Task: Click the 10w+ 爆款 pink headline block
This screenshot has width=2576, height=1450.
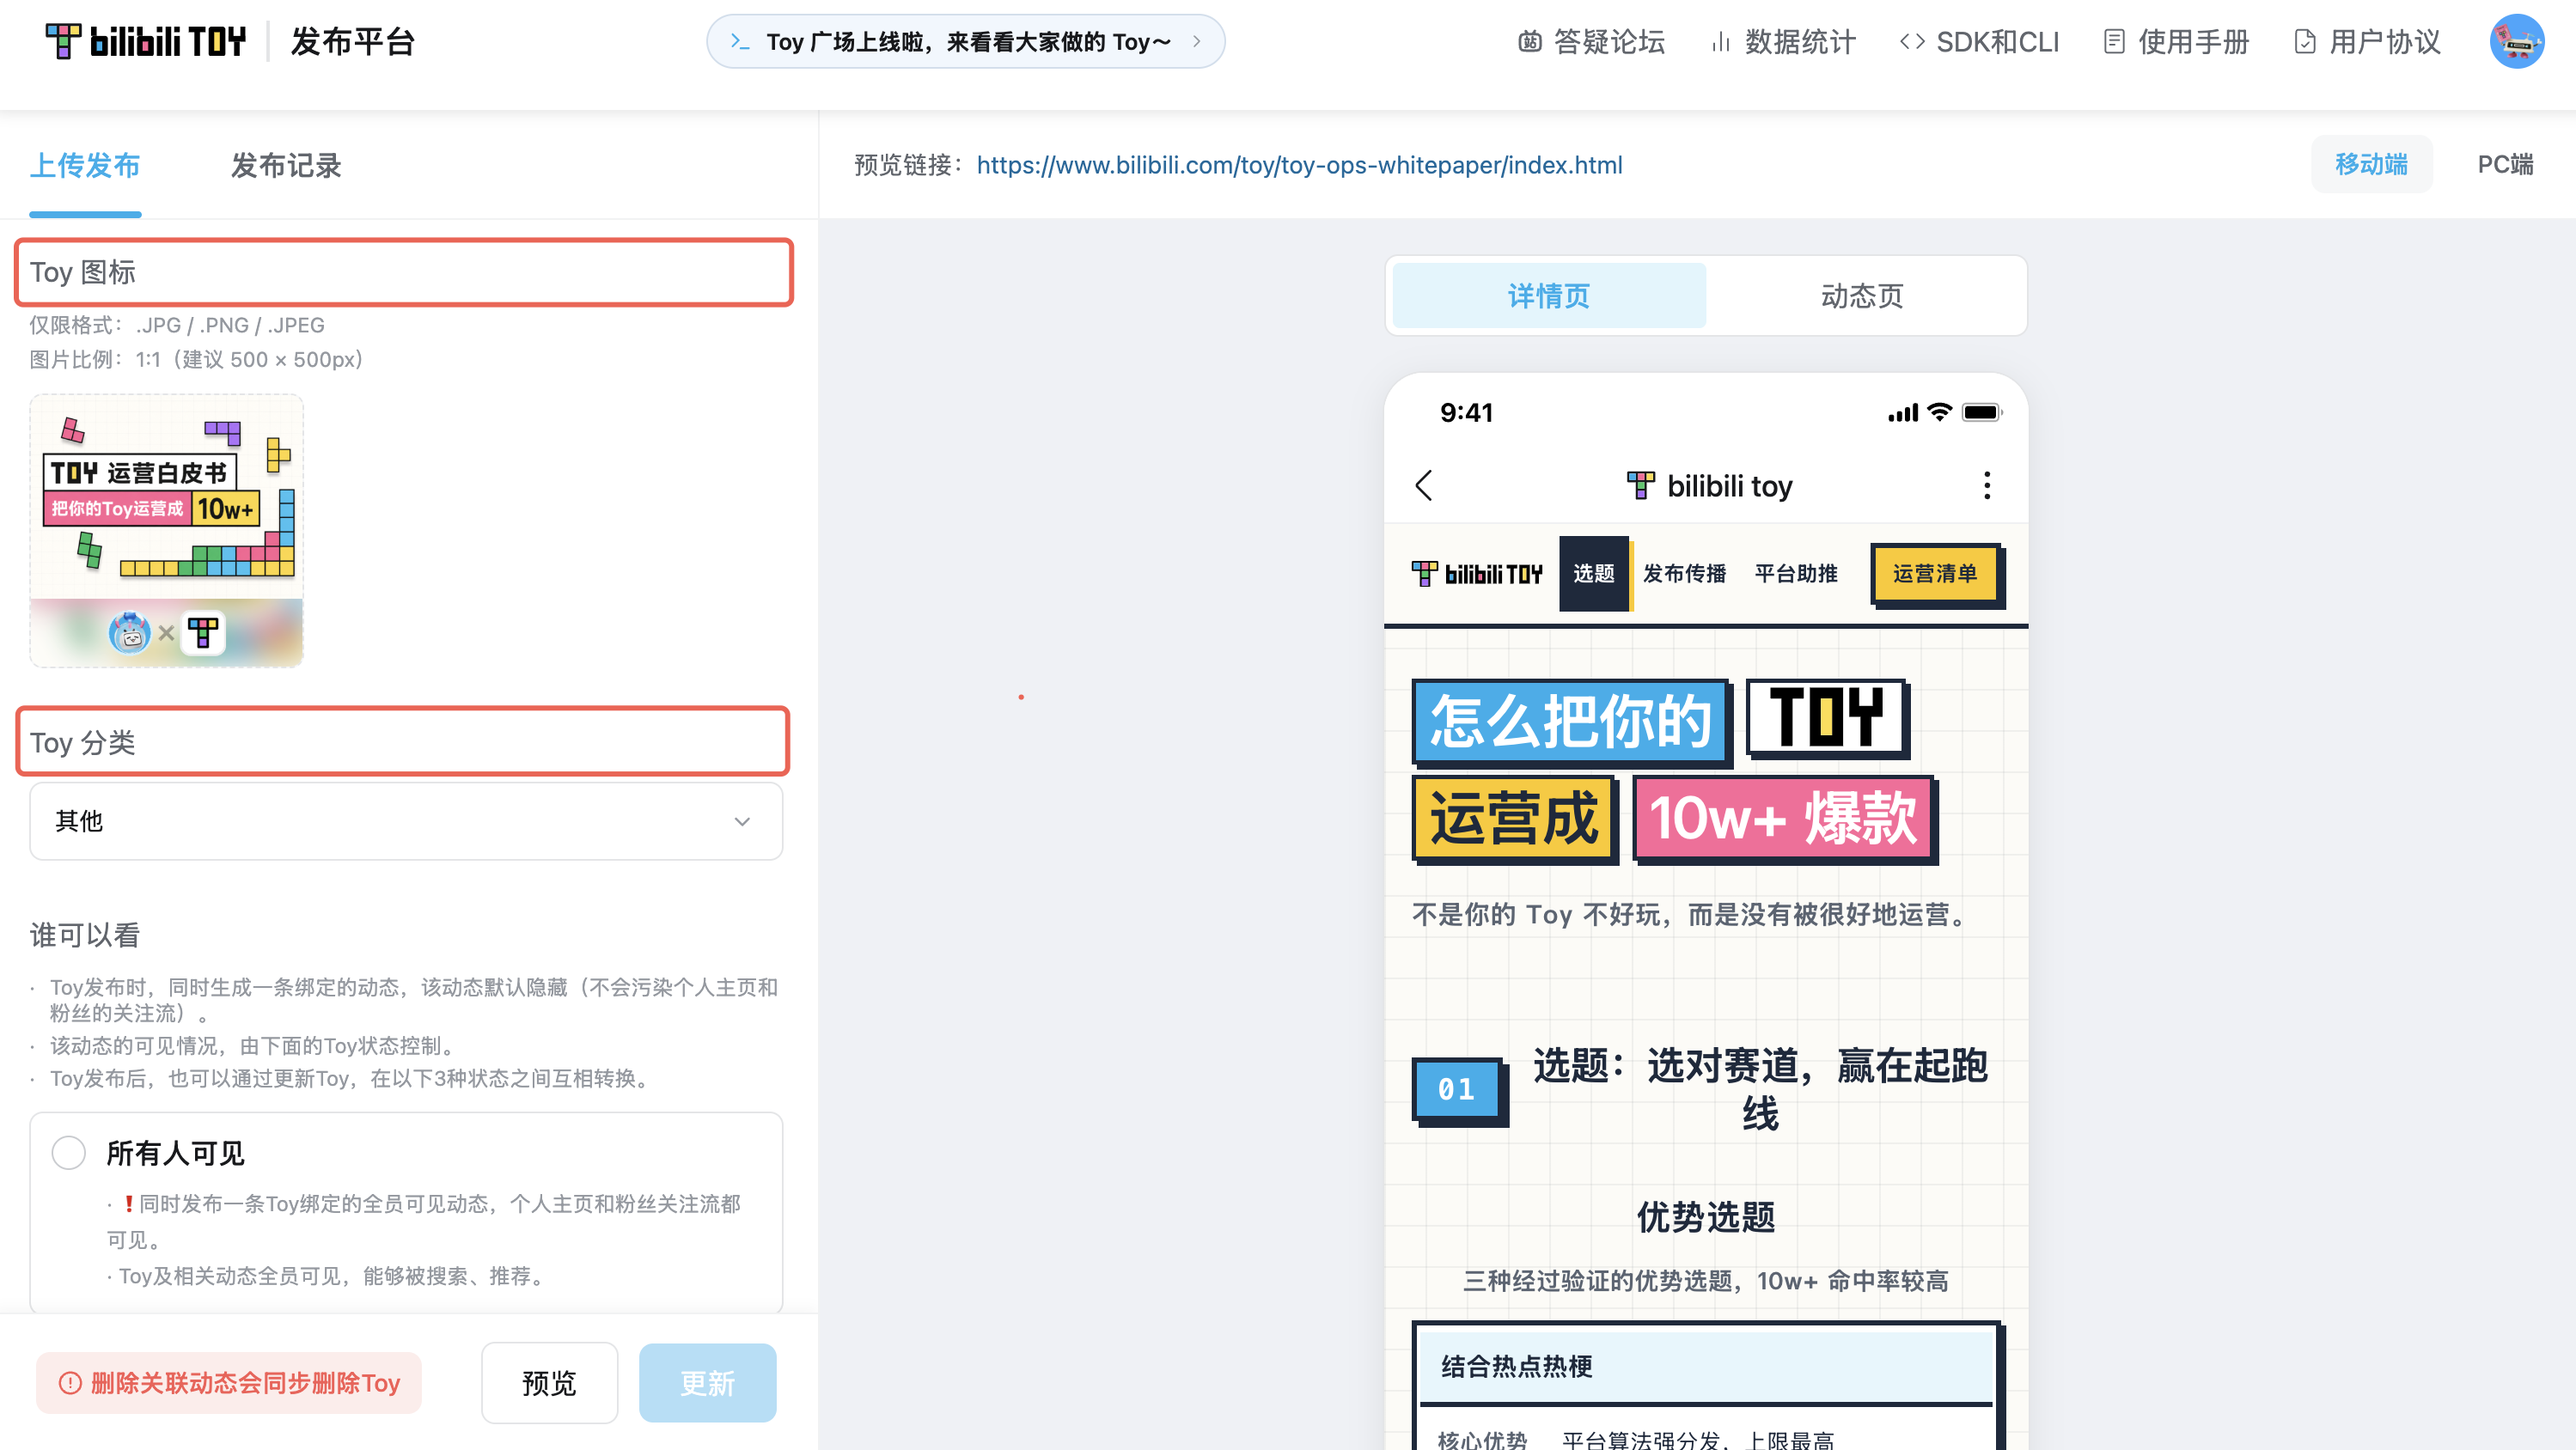Action: [1784, 819]
